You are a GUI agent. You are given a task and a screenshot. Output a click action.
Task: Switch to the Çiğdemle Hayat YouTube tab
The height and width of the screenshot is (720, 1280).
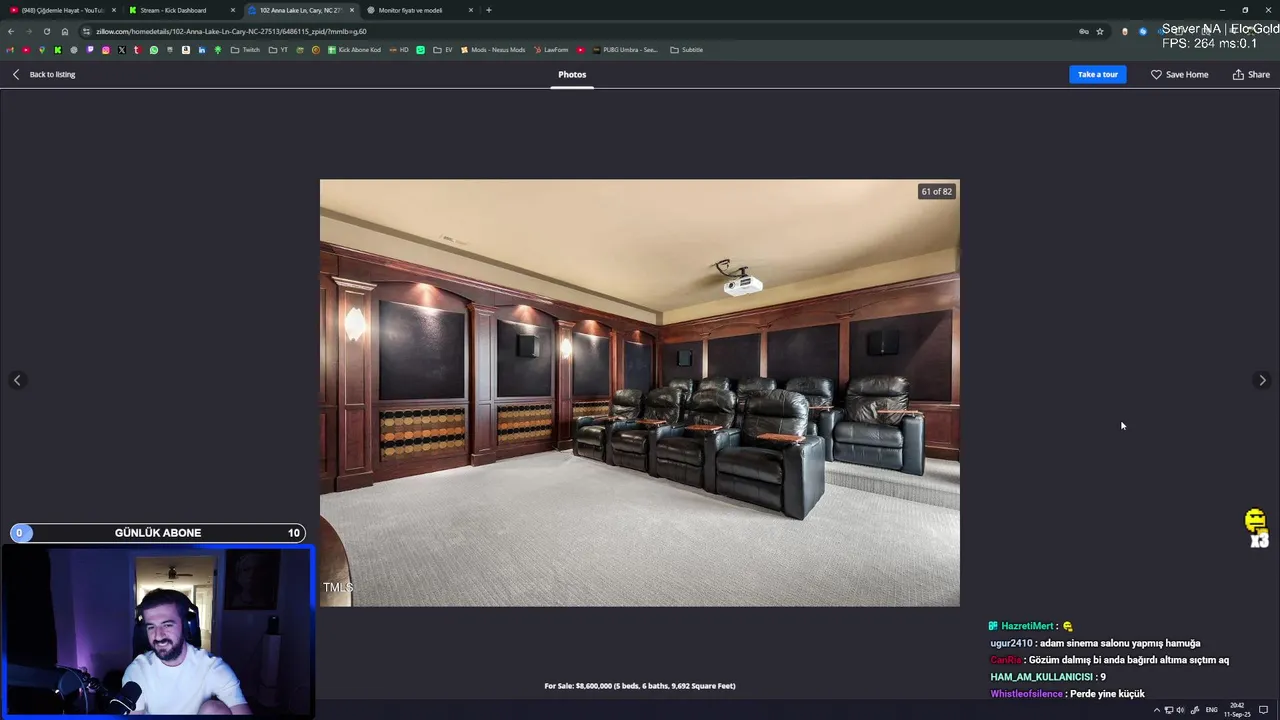(x=62, y=10)
